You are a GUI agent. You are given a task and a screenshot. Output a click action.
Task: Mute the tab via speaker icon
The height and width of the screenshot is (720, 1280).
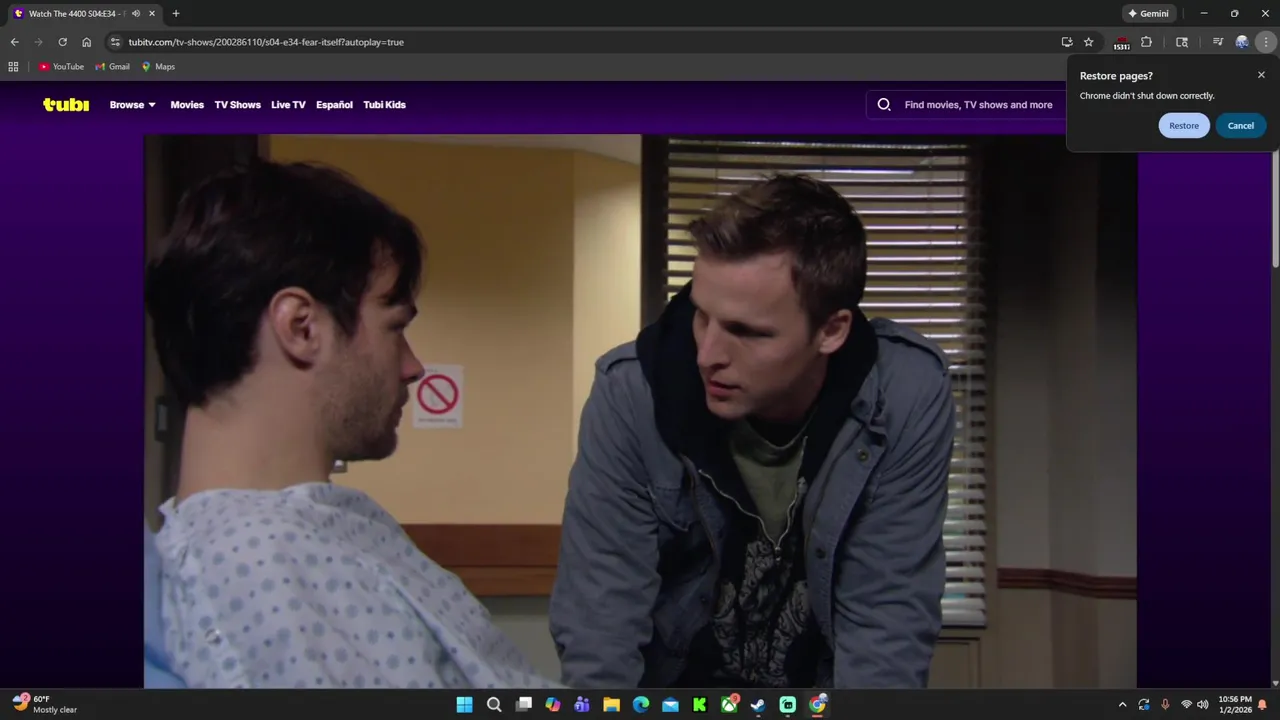pyautogui.click(x=136, y=13)
